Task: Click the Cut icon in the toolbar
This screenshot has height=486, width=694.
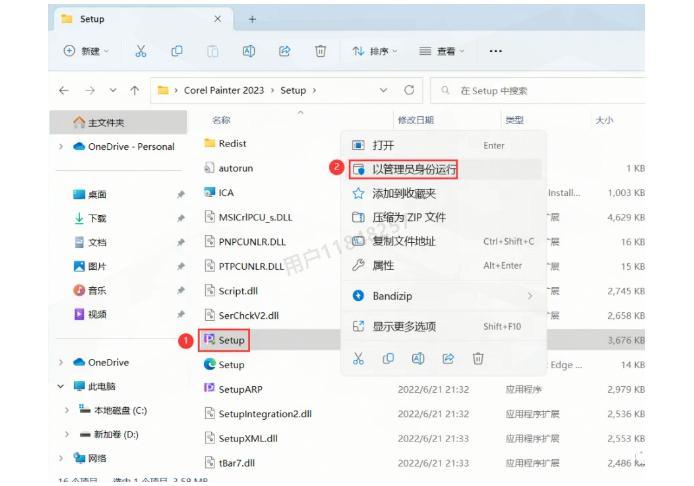Action: point(141,51)
